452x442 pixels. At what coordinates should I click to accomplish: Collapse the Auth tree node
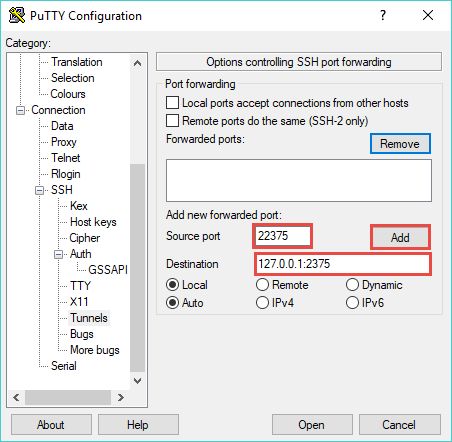[x=59, y=254]
